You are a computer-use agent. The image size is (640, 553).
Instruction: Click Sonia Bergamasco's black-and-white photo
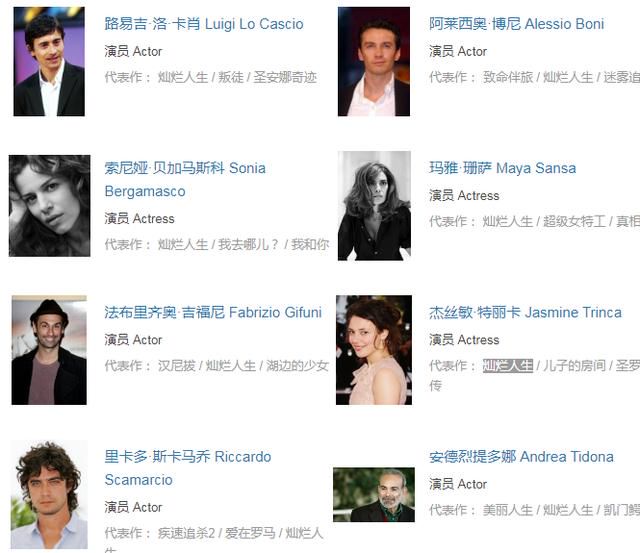[x=49, y=206]
